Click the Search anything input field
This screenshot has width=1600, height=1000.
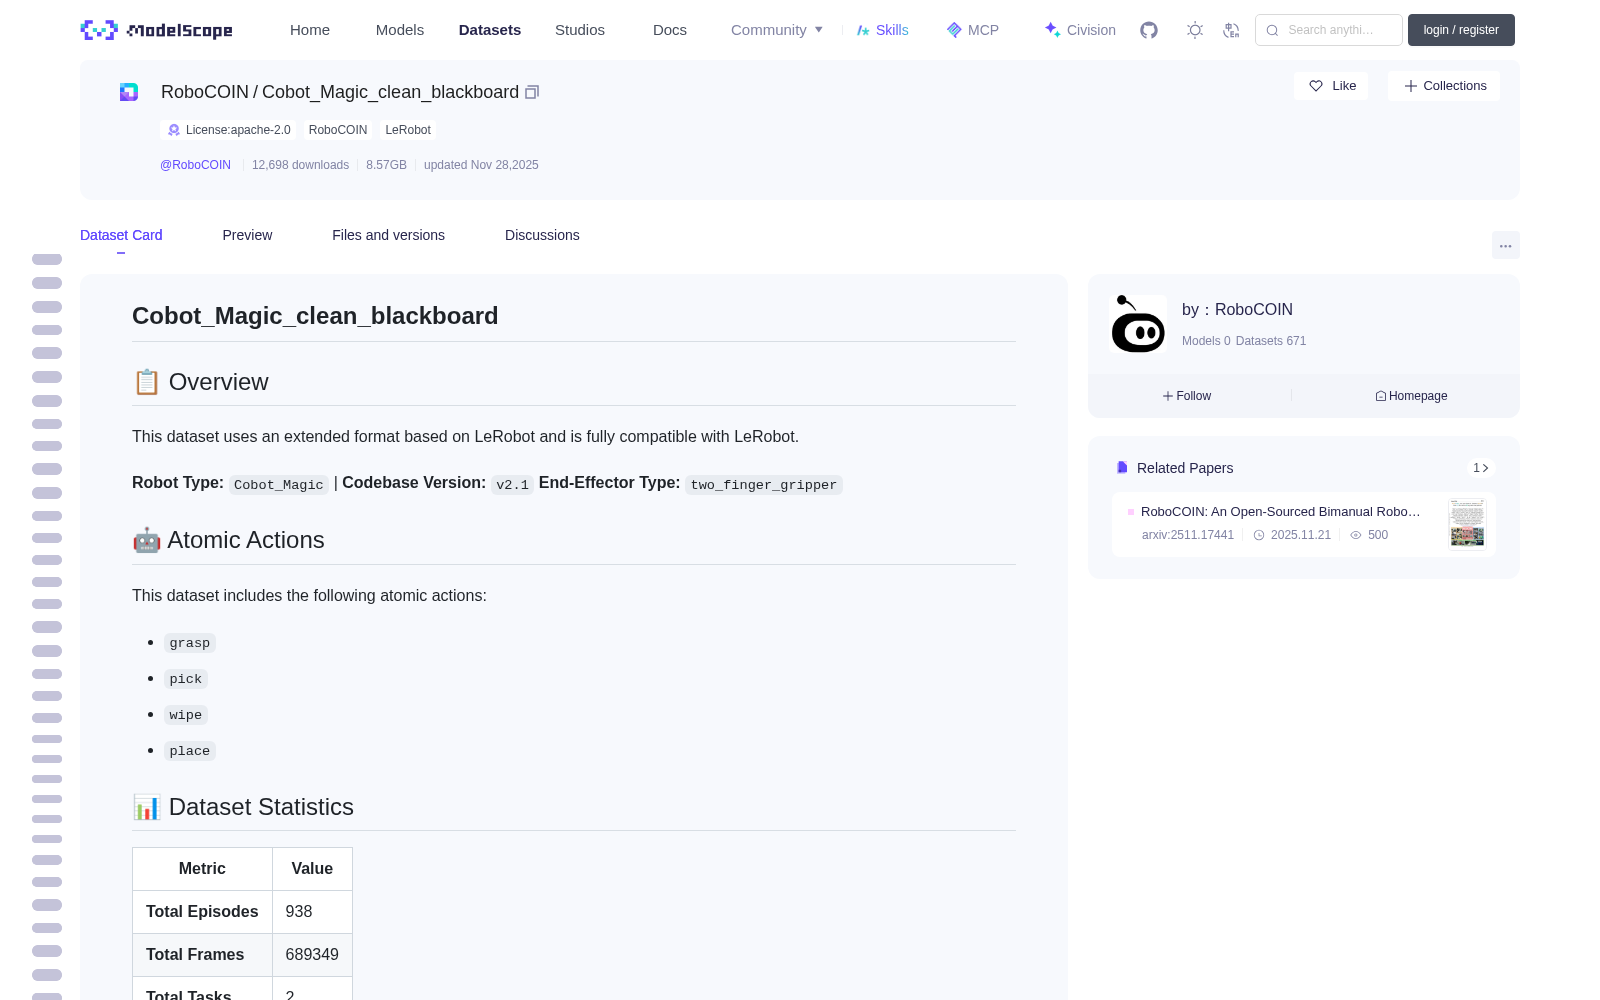pyautogui.click(x=1330, y=30)
